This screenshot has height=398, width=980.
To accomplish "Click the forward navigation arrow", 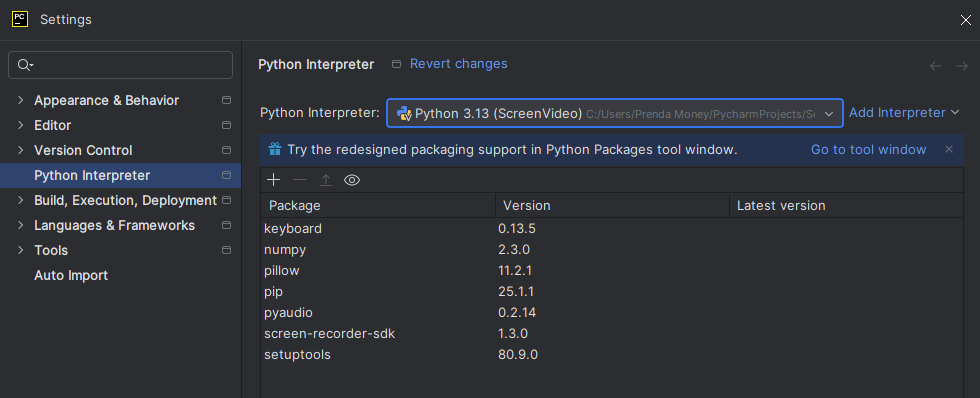I will point(962,66).
